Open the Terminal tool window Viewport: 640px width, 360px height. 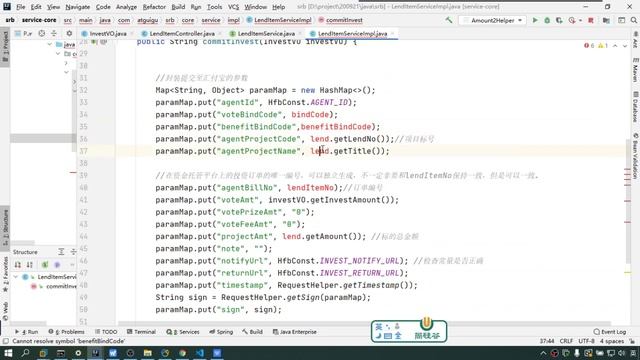click(x=141, y=332)
